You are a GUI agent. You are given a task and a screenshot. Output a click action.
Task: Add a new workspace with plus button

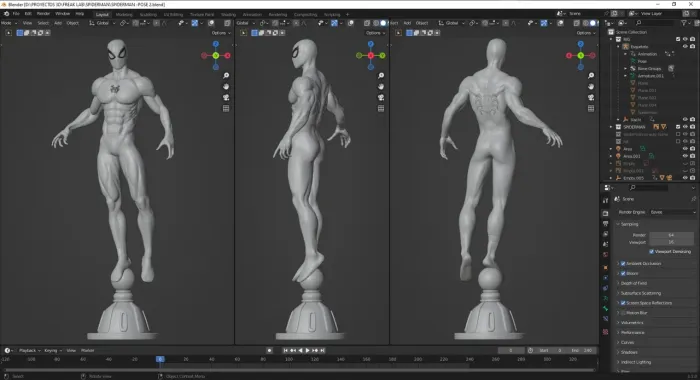347,15
